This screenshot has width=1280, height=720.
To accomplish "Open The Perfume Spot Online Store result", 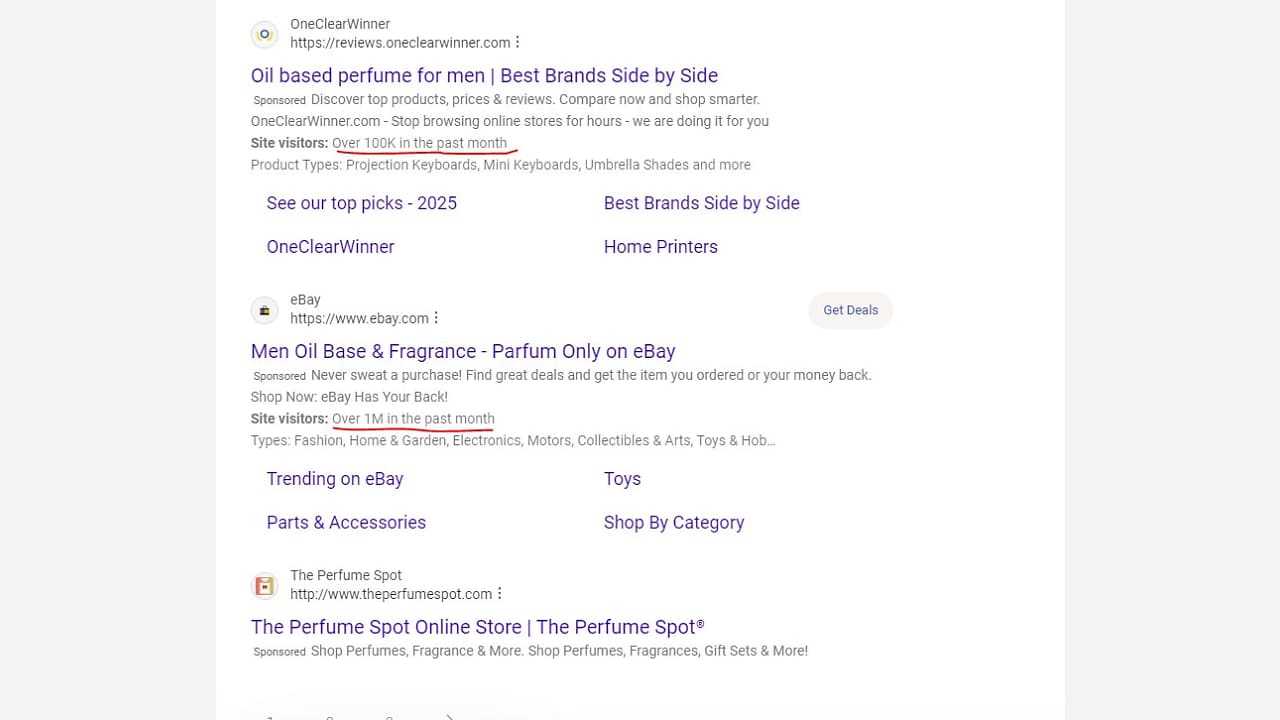I will point(478,627).
